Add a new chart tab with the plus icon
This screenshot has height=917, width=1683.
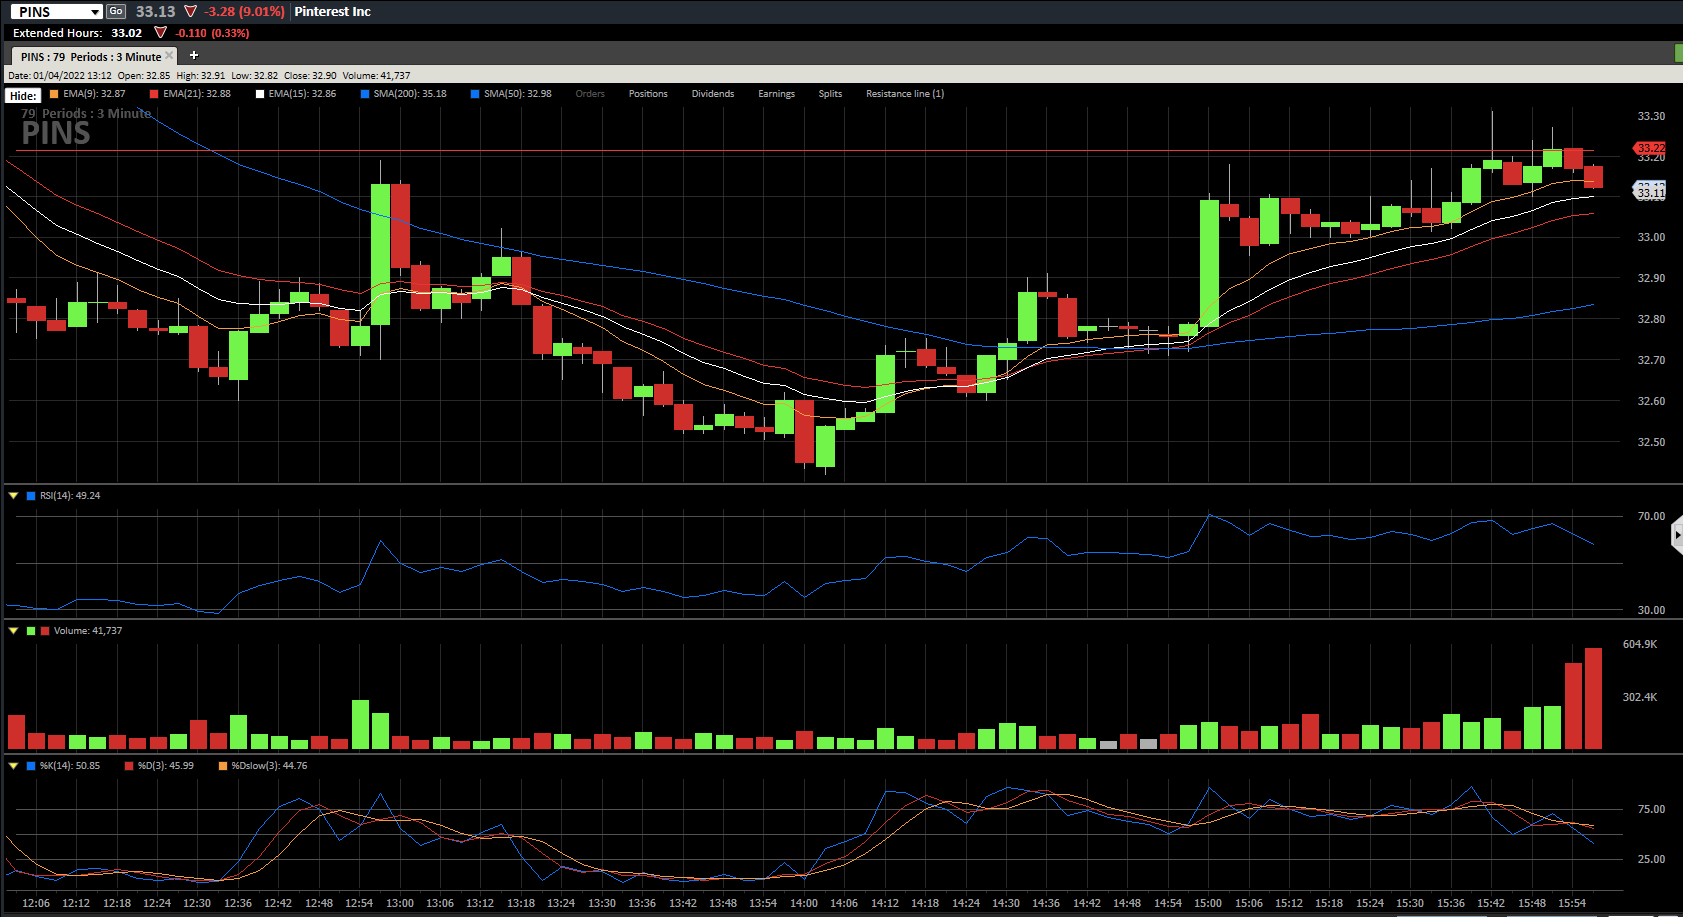click(x=194, y=55)
